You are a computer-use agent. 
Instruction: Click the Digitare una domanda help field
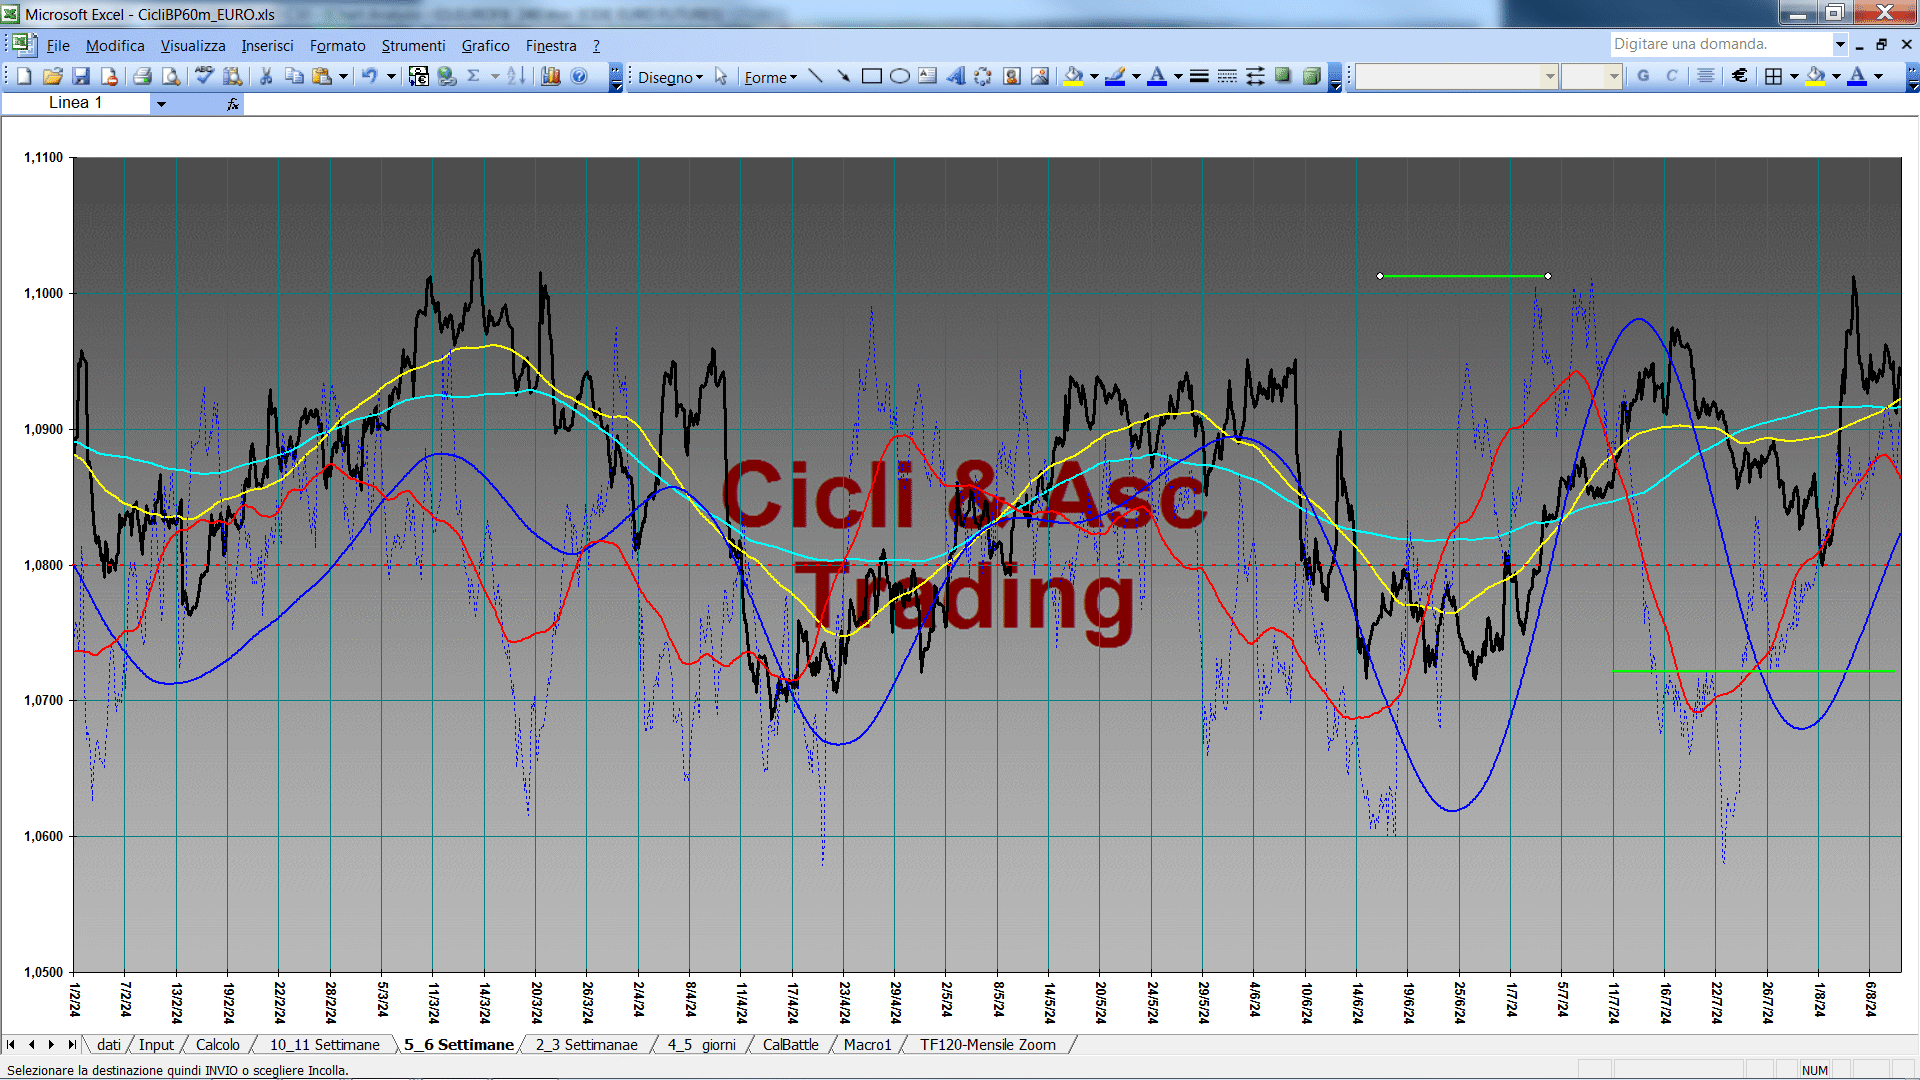[1721, 44]
